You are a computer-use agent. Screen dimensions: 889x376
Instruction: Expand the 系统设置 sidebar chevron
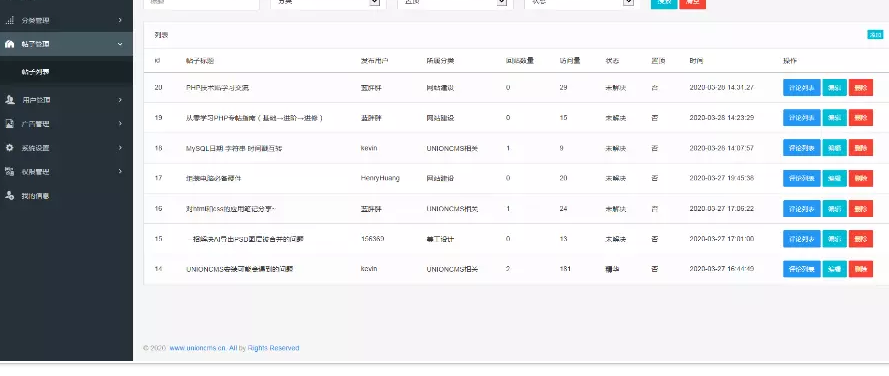point(120,147)
